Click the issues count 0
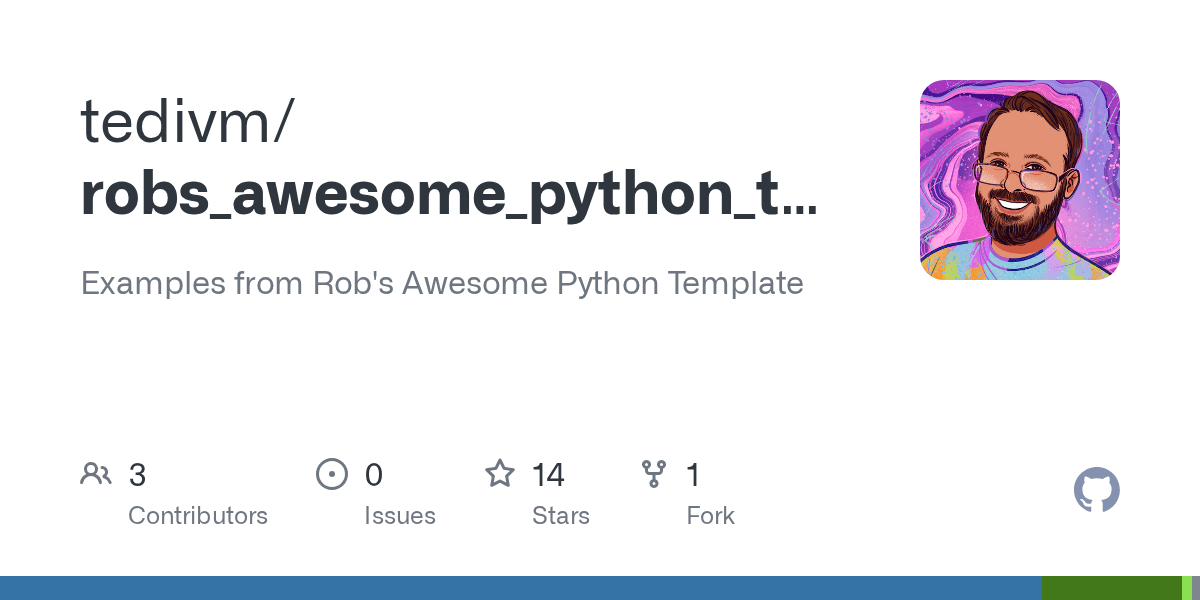The height and width of the screenshot is (600, 1200). click(373, 475)
